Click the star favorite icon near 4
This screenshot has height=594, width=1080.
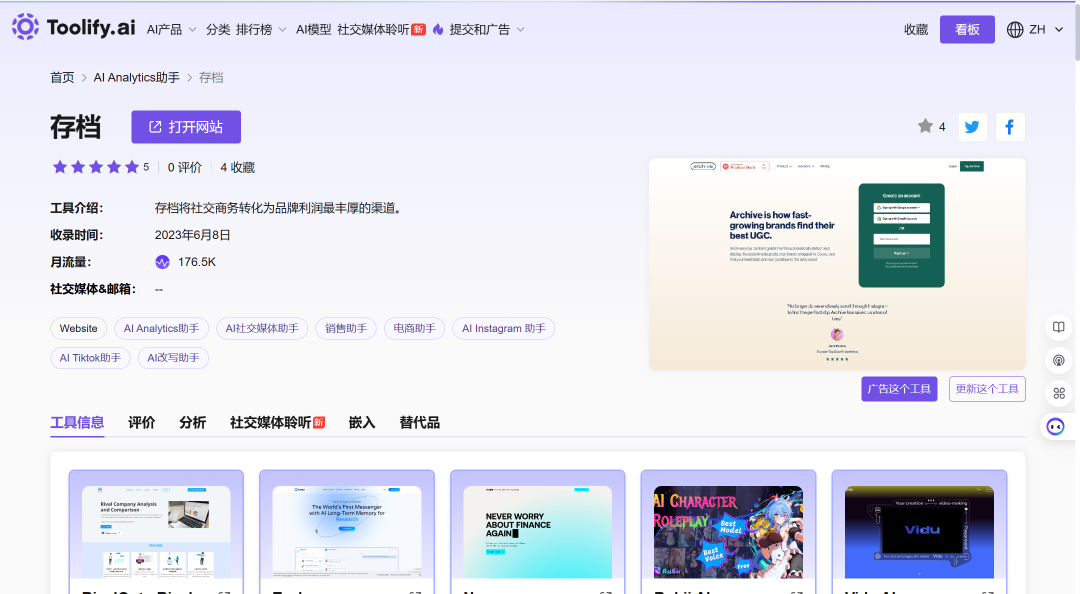[925, 126]
